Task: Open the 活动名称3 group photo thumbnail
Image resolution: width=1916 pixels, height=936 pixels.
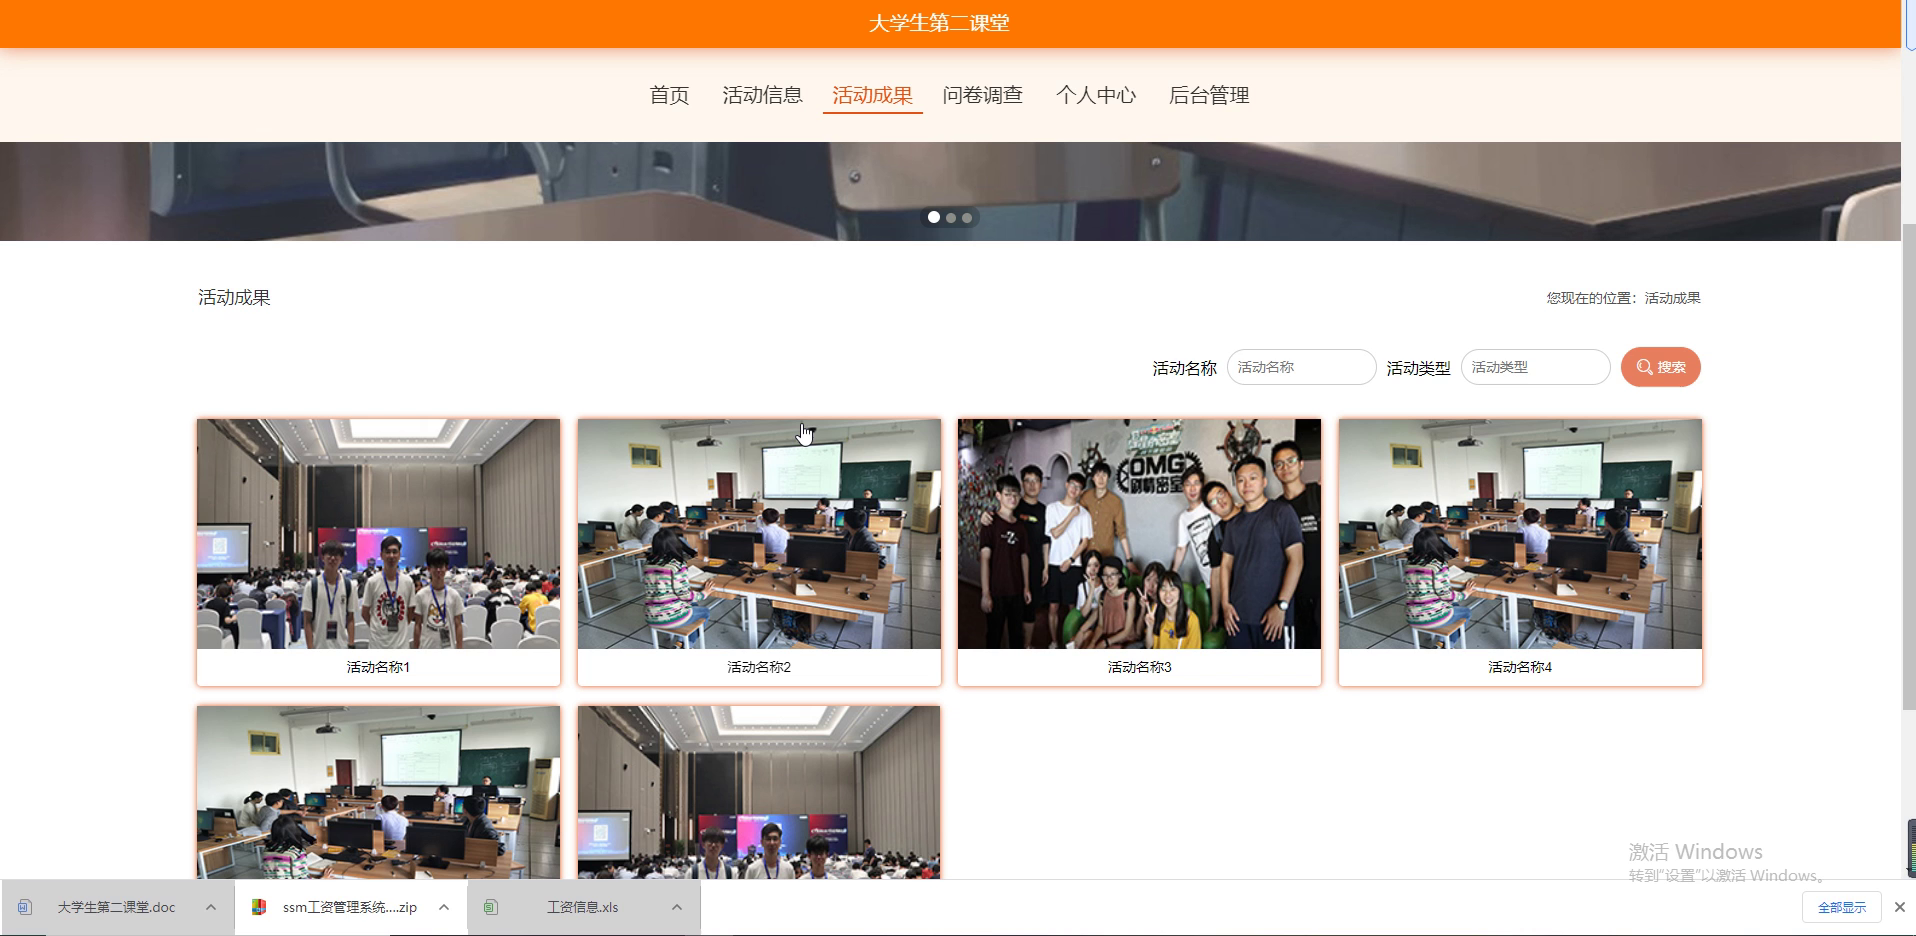Action: coord(1139,534)
